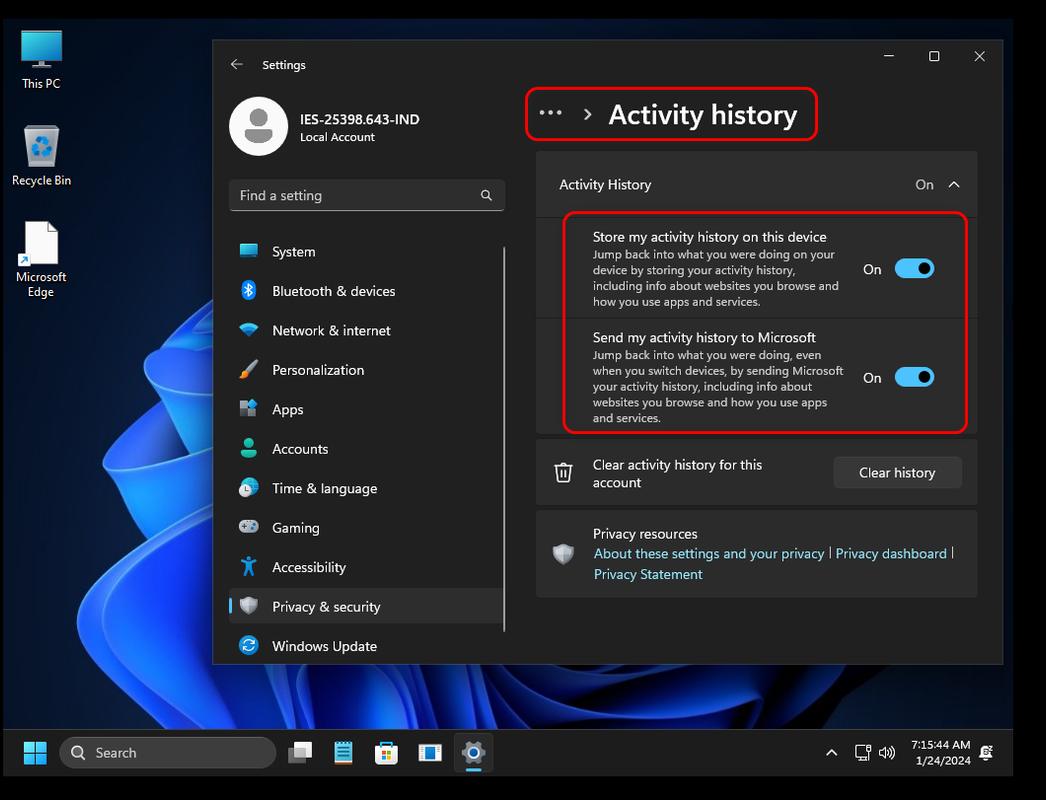Image resolution: width=1046 pixels, height=800 pixels.
Task: Open About these settings and your privacy link
Action: tap(709, 554)
